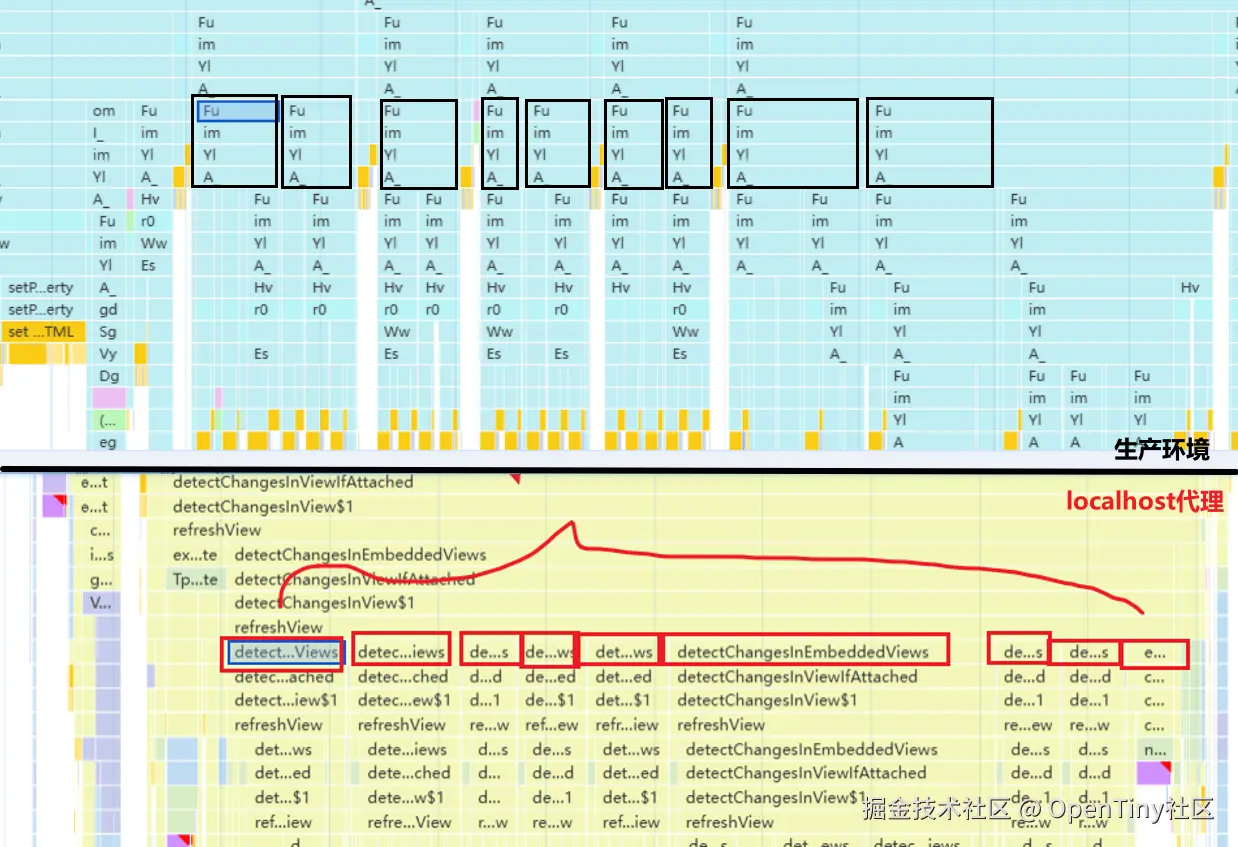Select the 'e...' call frame
This screenshot has width=1238, height=847.
tap(1154, 652)
